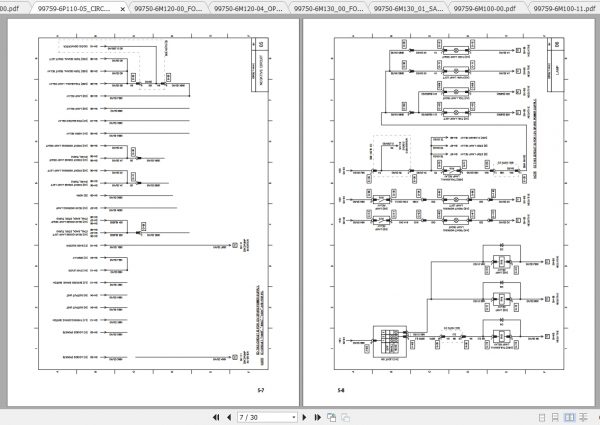Image resolution: width=600 pixels, height=425 pixels.
Task: Open the 99759-6M100-11.pdf tab
Action: point(564,8)
